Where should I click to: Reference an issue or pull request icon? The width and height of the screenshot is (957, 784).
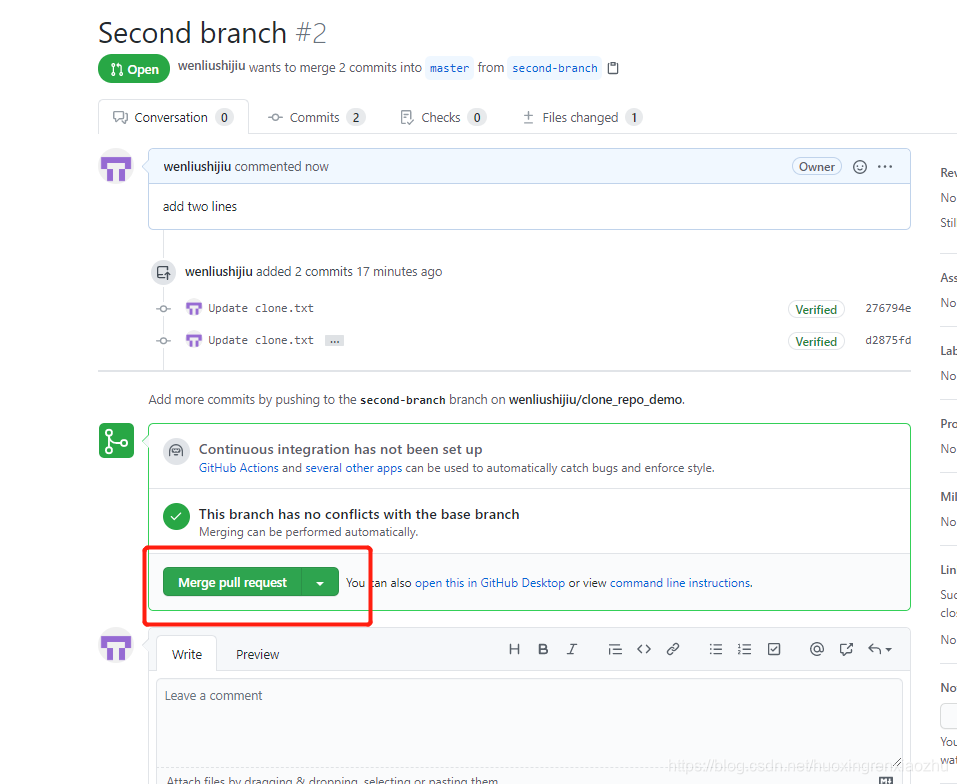(846, 649)
